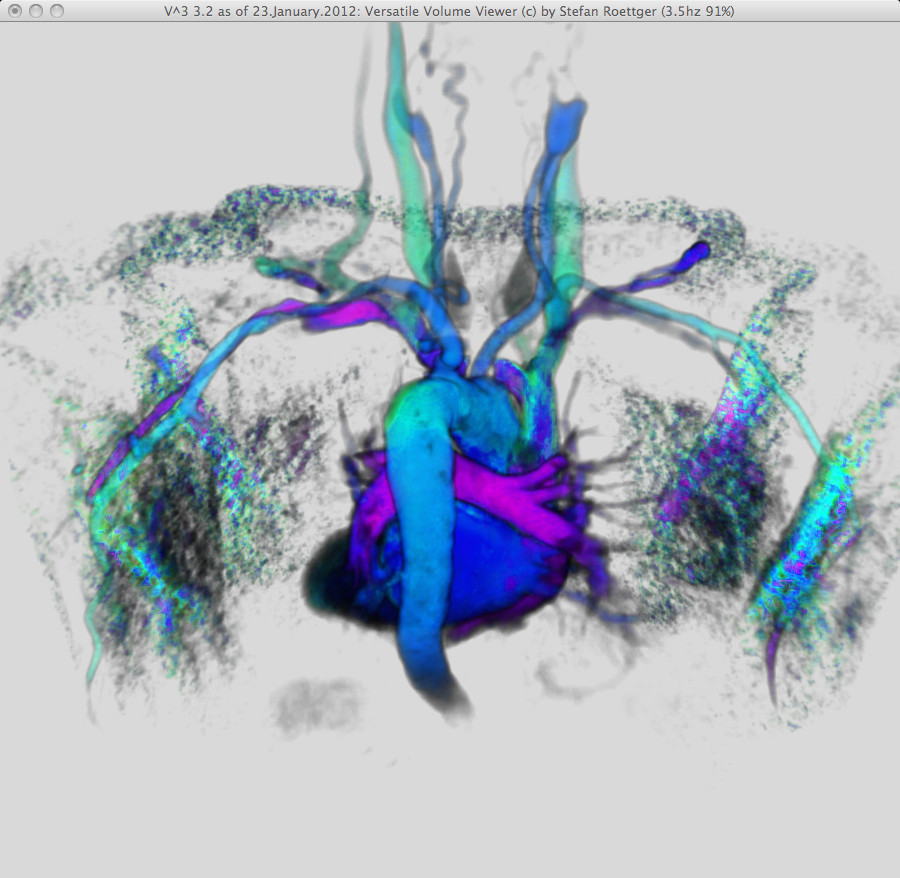Close the Versatile Volume Viewer window

(14, 11)
